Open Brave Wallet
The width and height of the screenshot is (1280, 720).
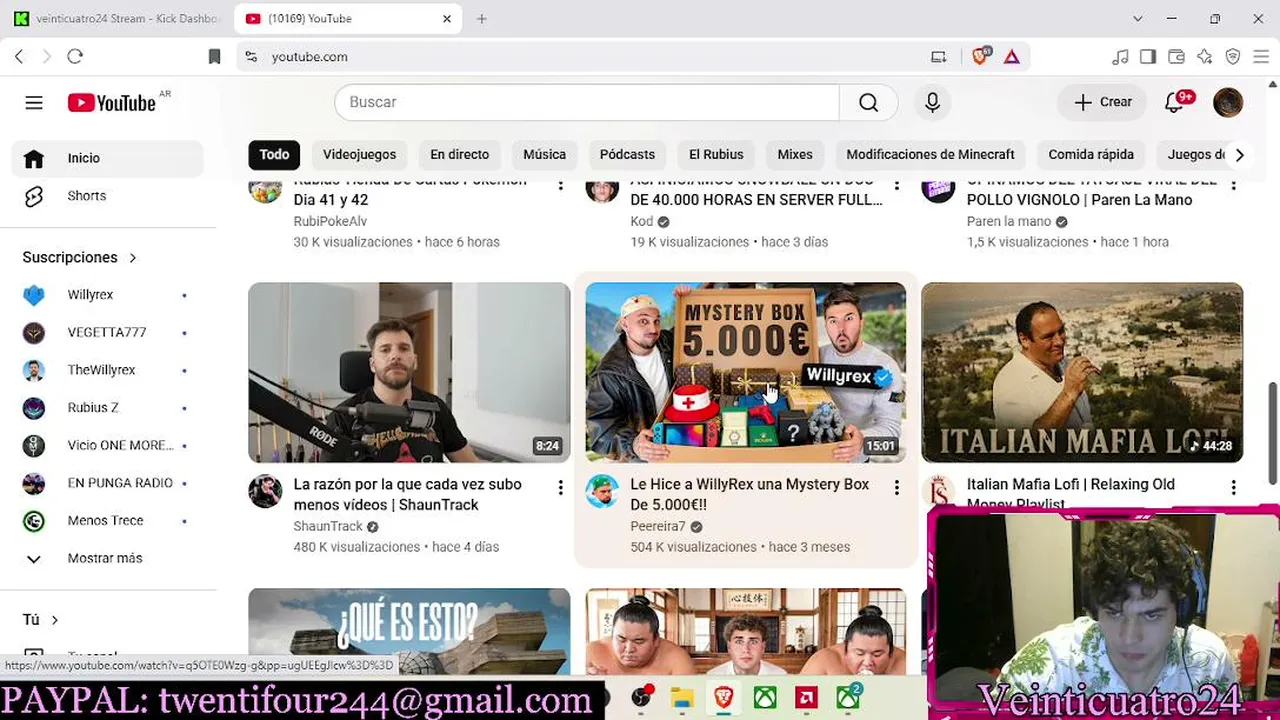coord(1176,57)
